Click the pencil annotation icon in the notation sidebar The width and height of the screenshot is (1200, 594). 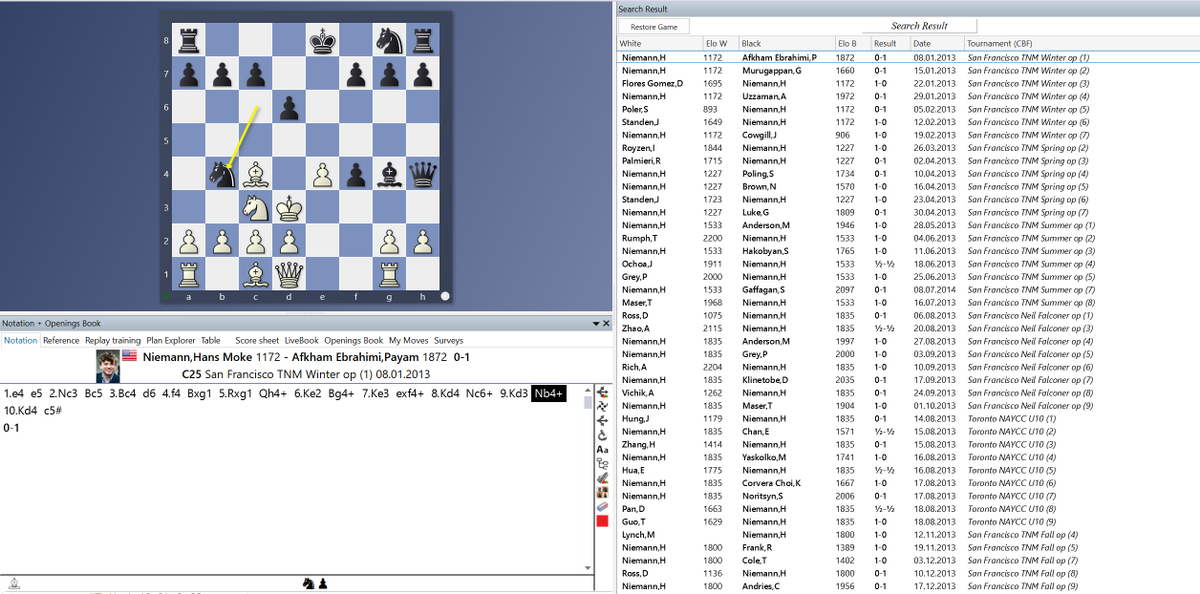(x=602, y=478)
